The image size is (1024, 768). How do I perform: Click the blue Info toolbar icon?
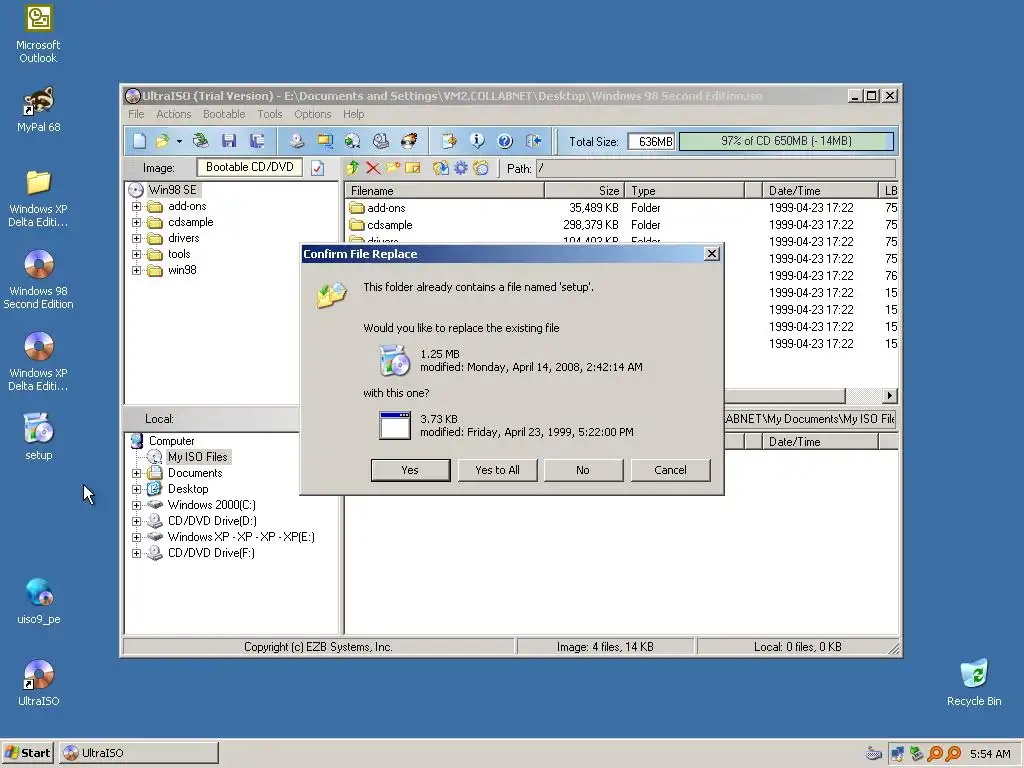click(477, 141)
